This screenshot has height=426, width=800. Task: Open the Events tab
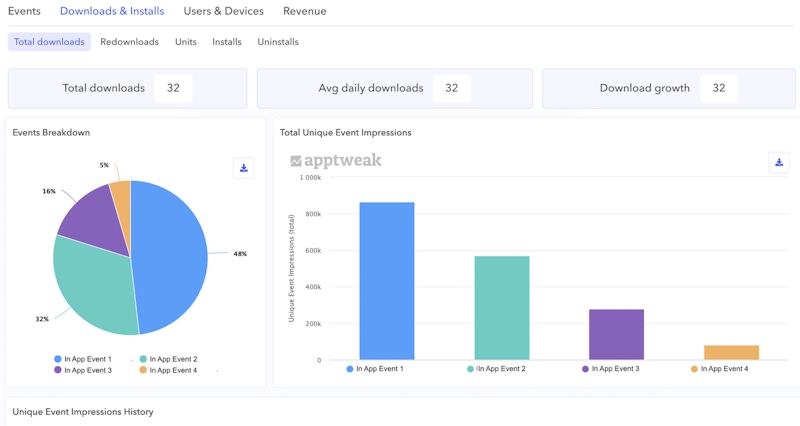coord(24,11)
